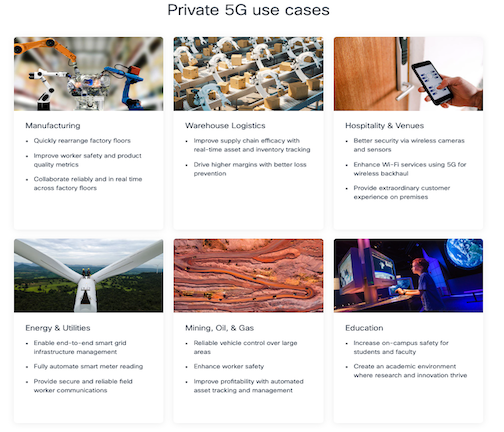Select 'Enhance worker safety' bullet
Image resolution: width=504 pixels, height=432 pixels.
point(229,366)
